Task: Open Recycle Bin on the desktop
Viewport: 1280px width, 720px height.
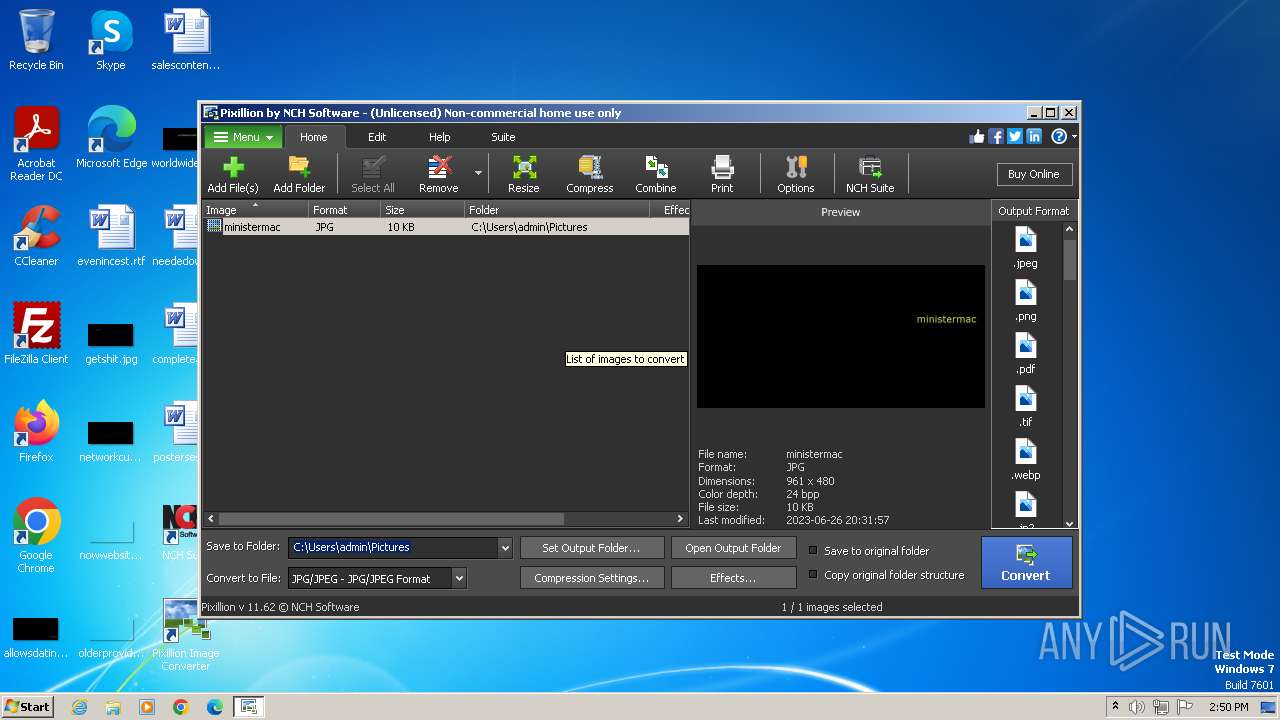Action: pos(36,40)
